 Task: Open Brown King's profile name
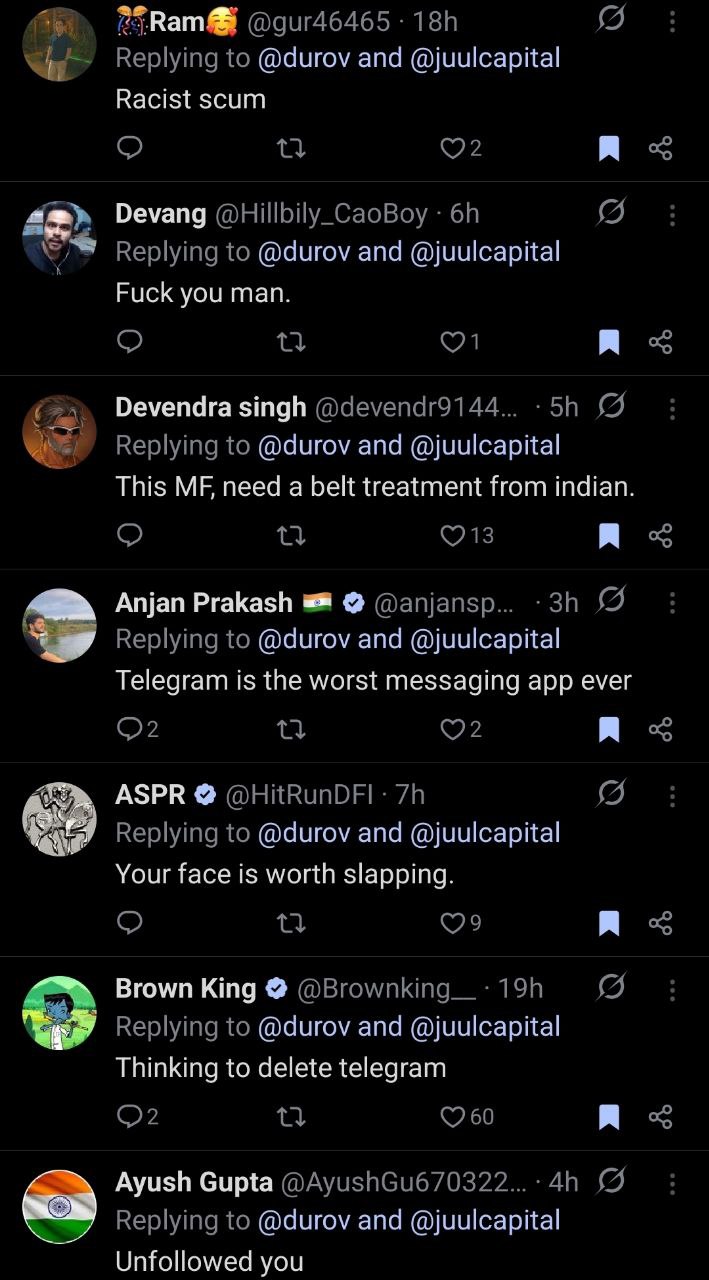[x=186, y=989]
